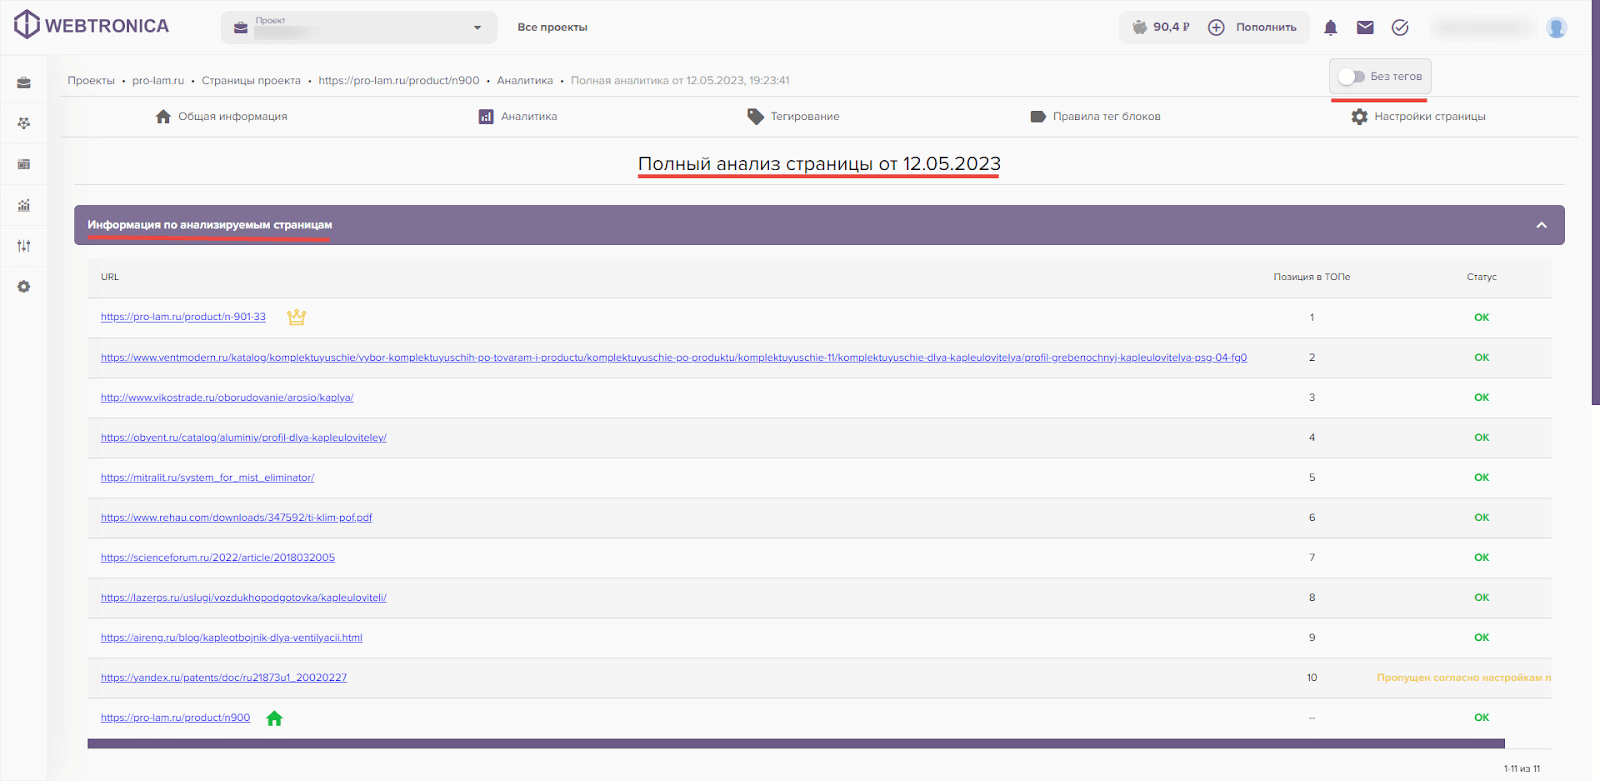1600x781 pixels.
Task: Click the Аналитика breadcrumb
Action: point(525,80)
